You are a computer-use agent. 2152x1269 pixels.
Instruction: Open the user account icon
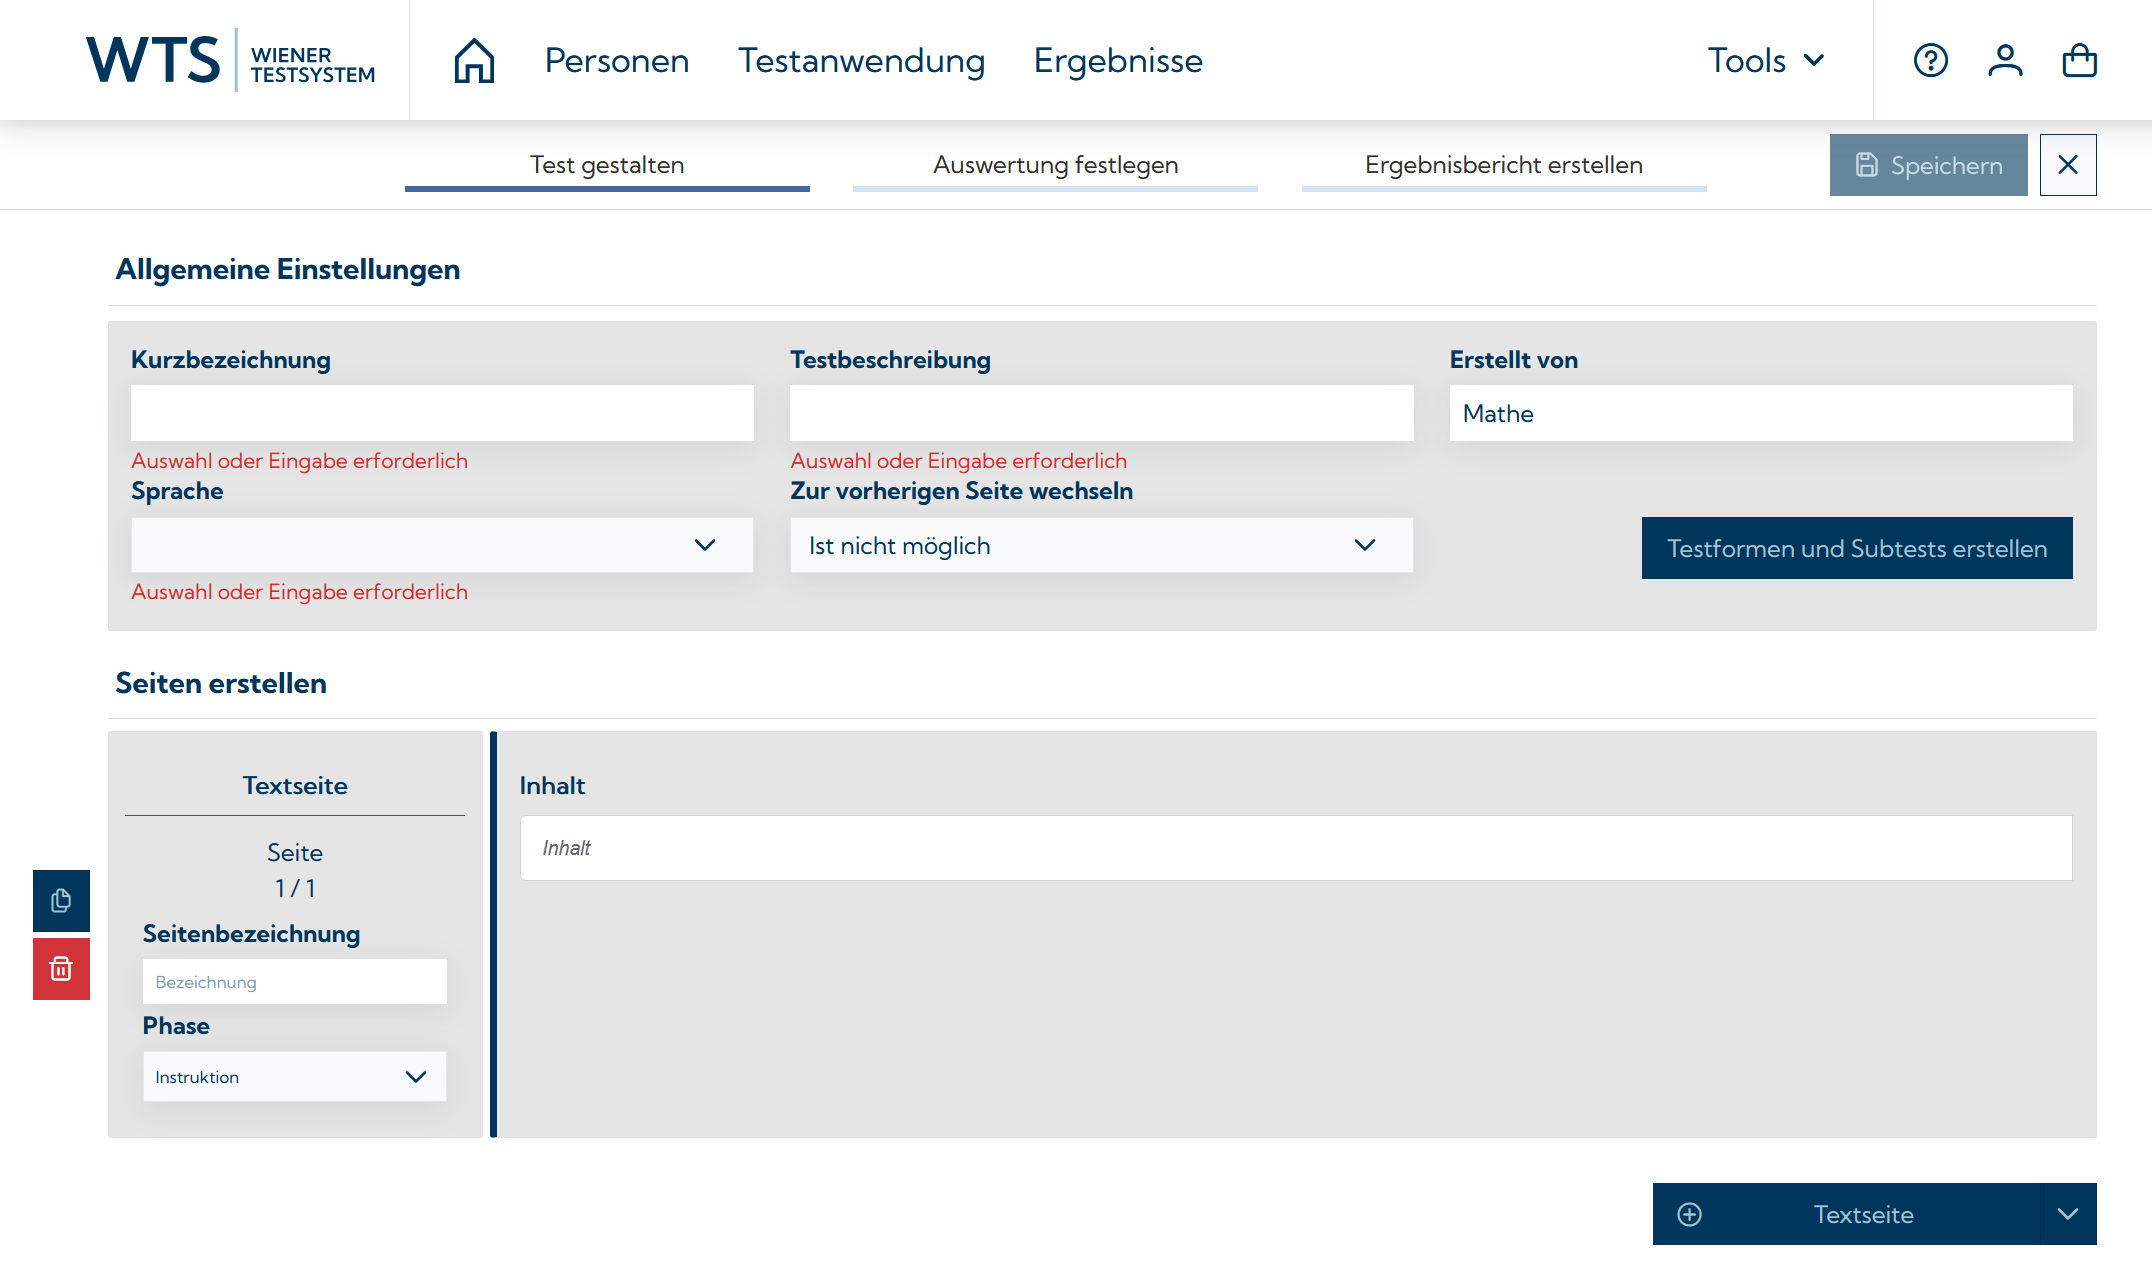(2004, 61)
